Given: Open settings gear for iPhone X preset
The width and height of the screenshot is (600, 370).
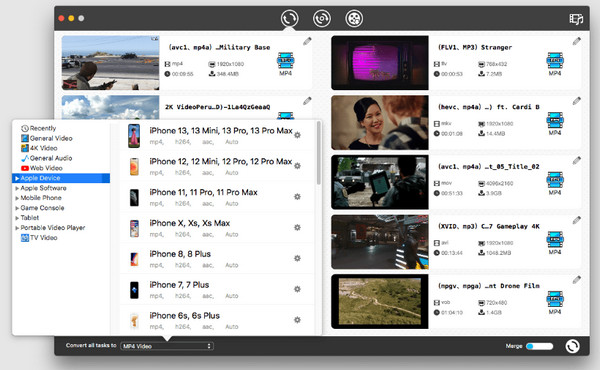Looking at the screenshot, I should [297, 227].
